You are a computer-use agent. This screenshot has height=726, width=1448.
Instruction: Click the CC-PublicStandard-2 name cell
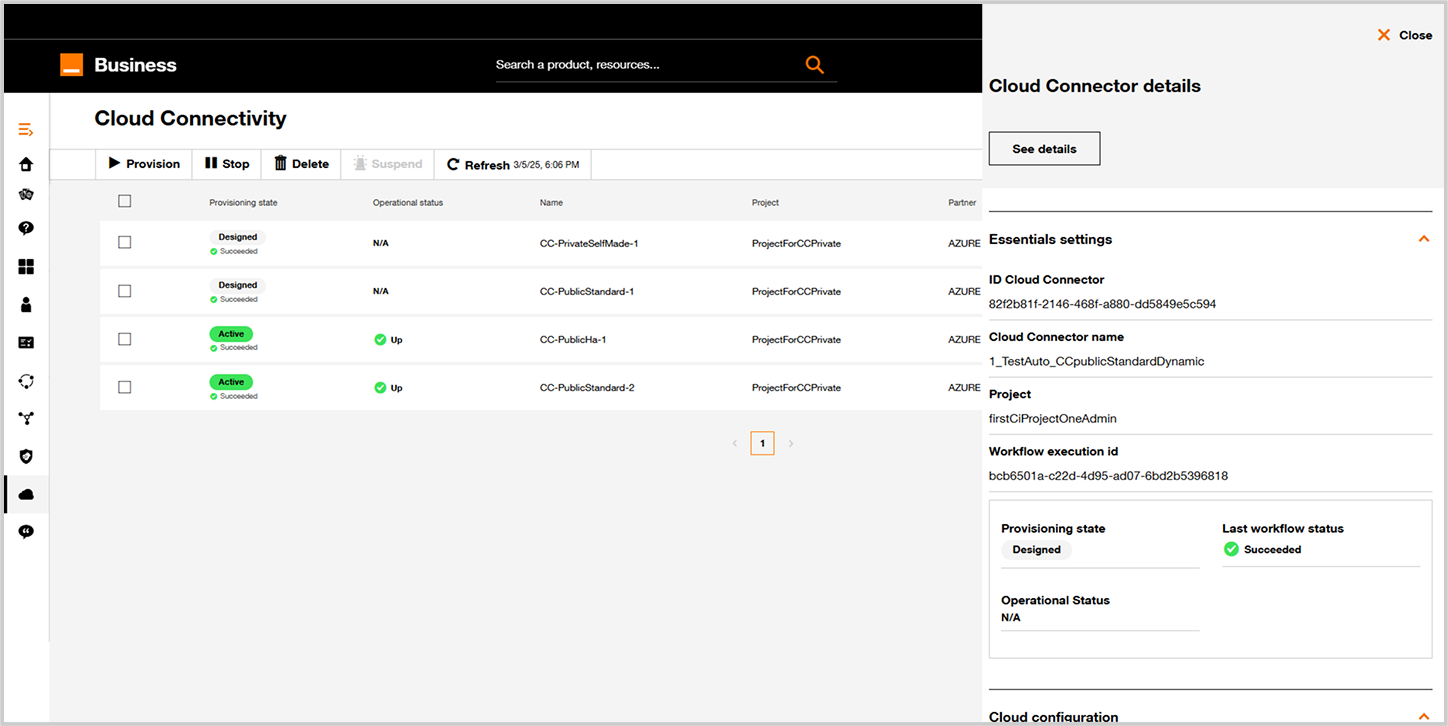pyautogui.click(x=587, y=388)
